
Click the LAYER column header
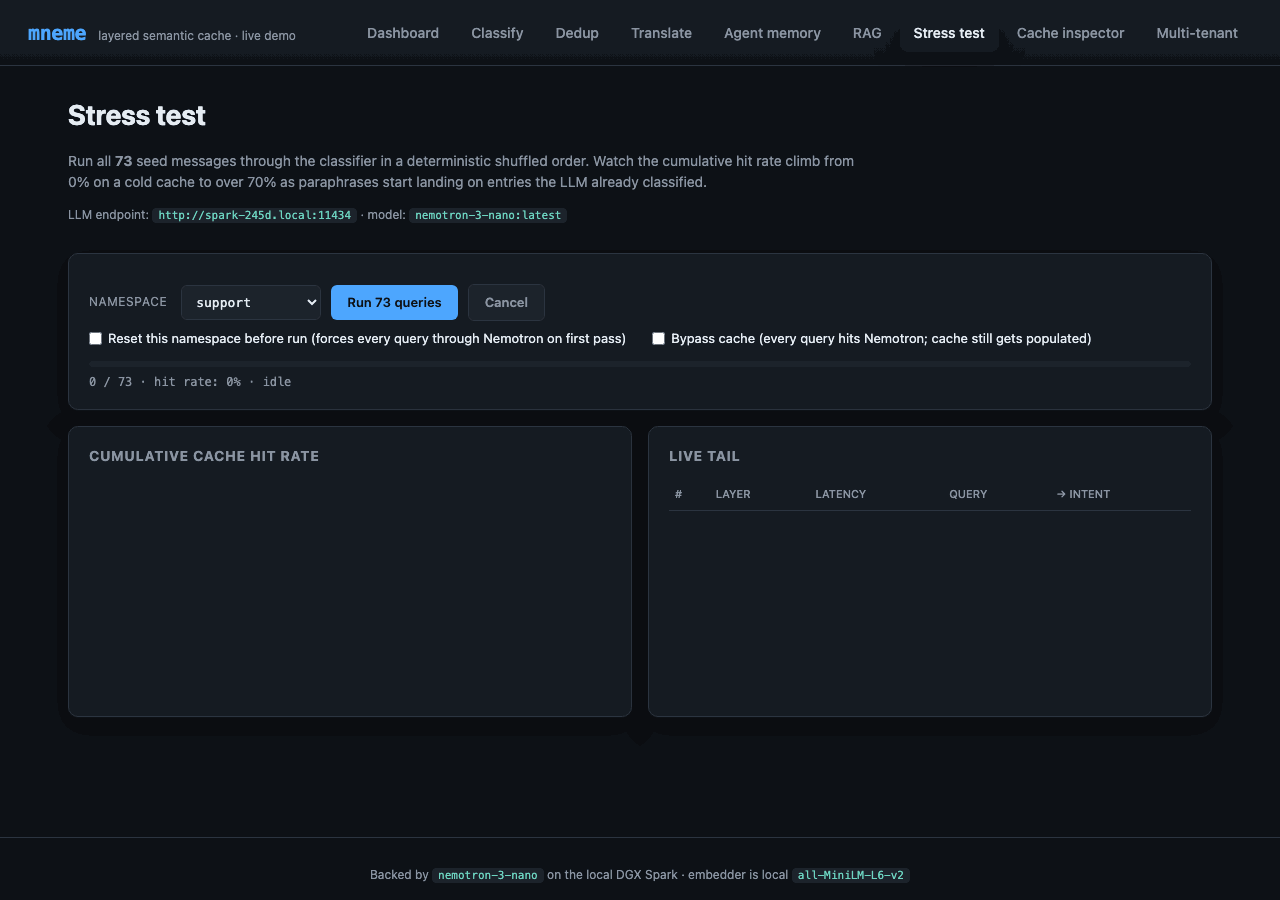733,494
